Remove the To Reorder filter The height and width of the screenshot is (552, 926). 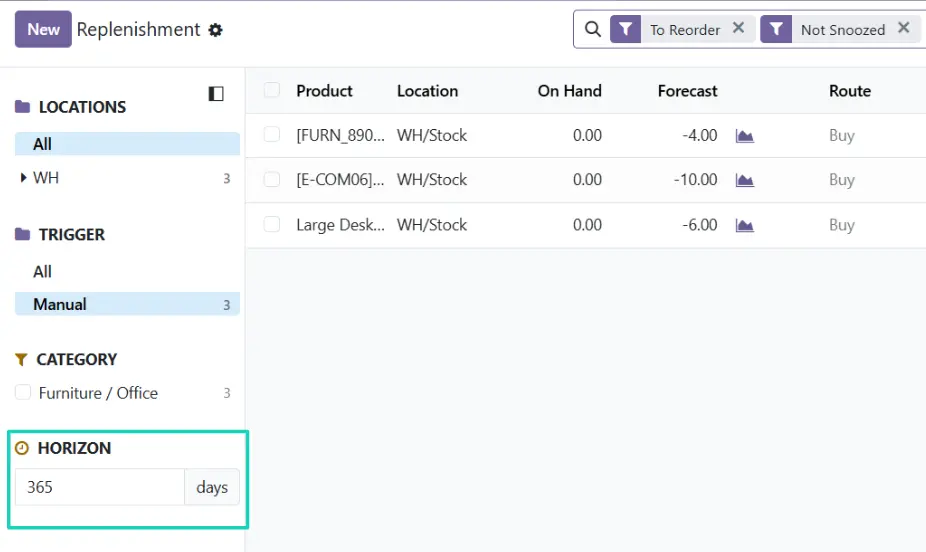point(738,28)
